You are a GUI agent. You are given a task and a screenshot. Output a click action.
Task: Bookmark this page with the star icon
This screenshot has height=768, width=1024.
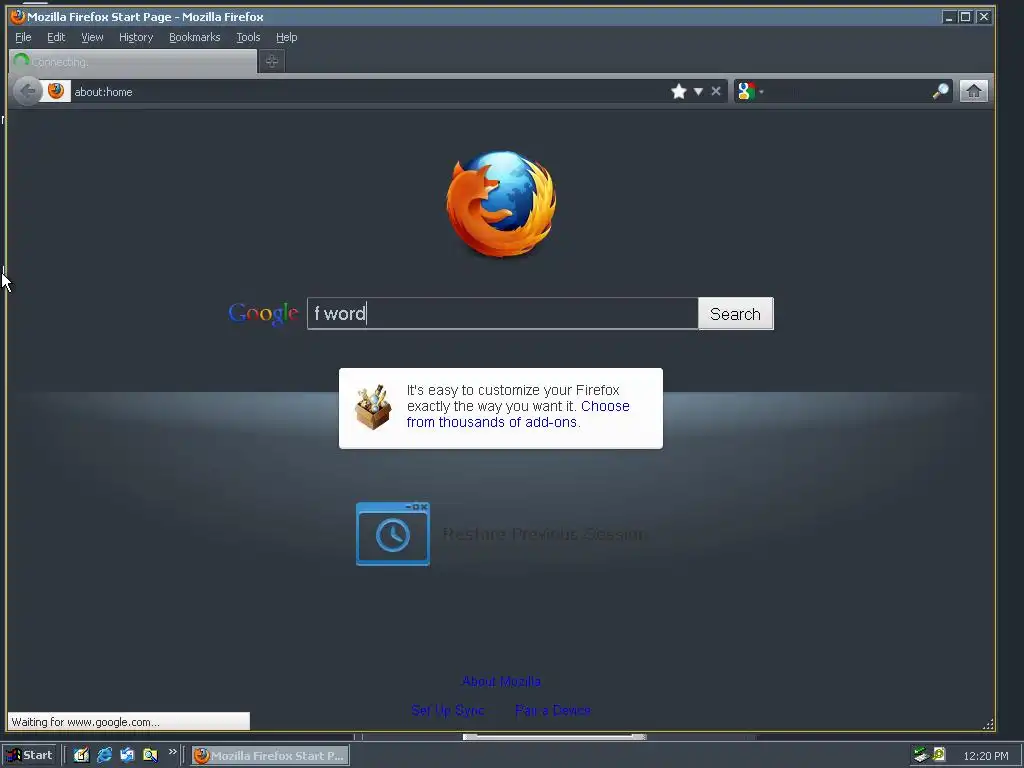coord(679,91)
